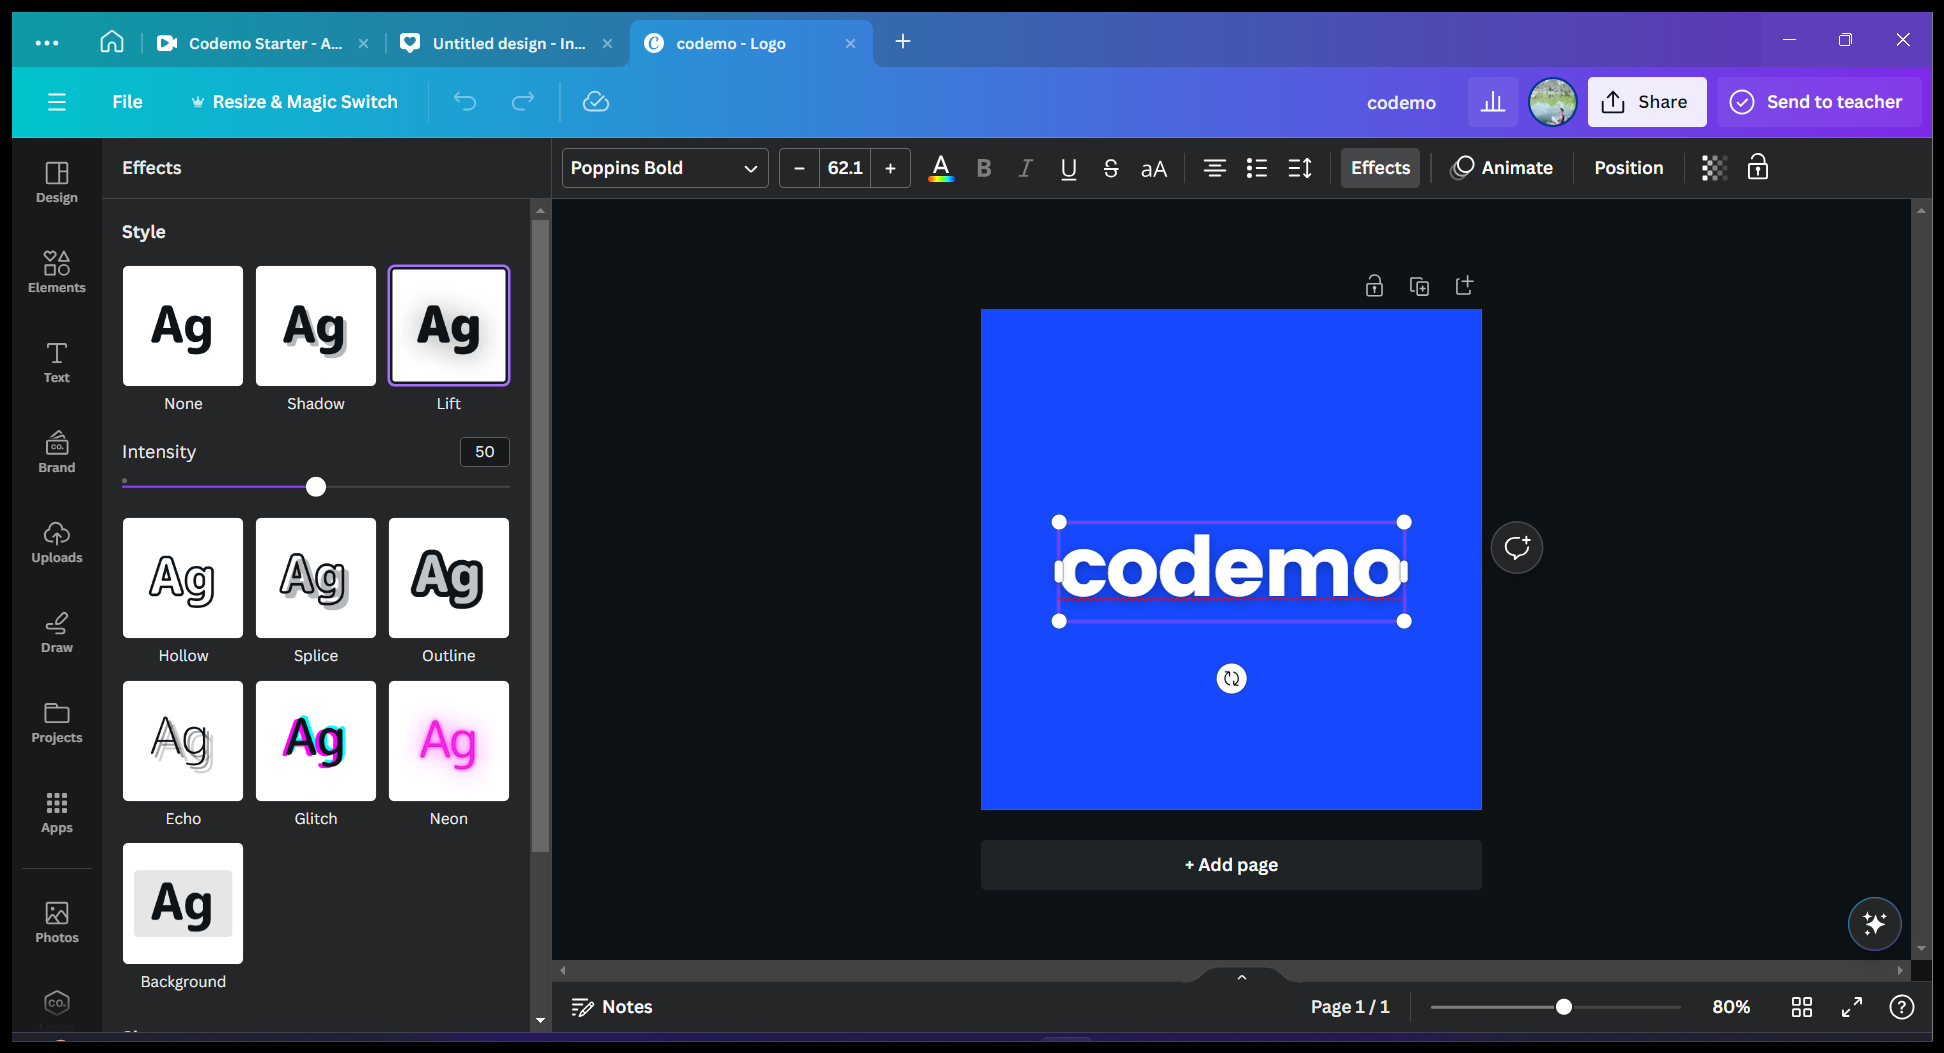Add a new page via icon above canvas
Viewport: 1944px width, 1053px height.
1464,287
